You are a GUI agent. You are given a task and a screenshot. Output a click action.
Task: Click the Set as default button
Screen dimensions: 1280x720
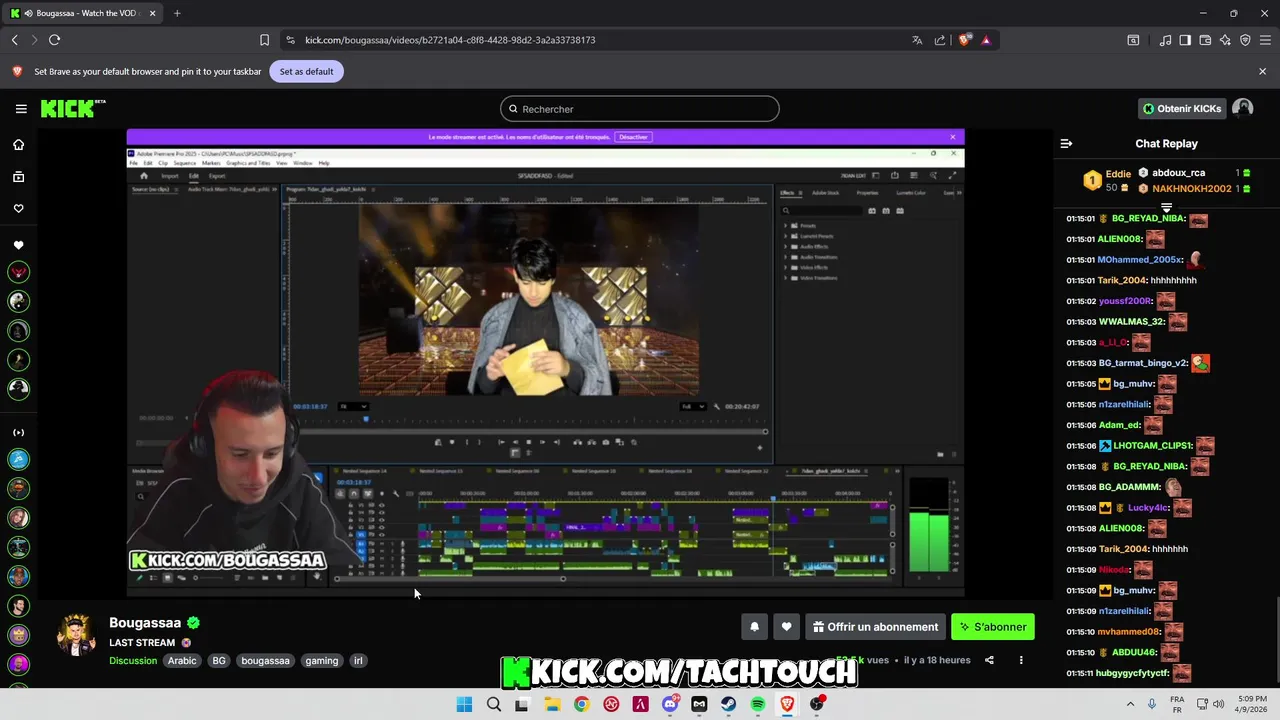pyautogui.click(x=306, y=72)
